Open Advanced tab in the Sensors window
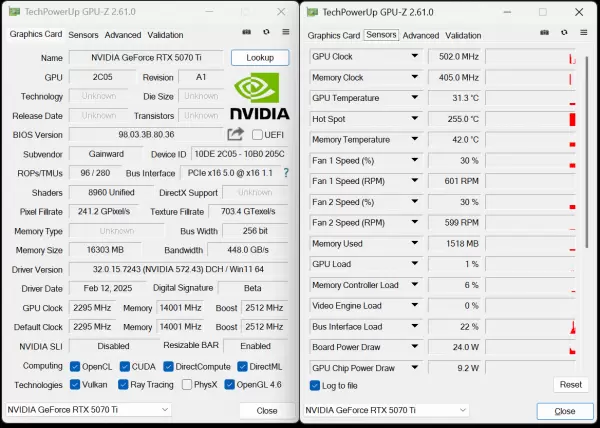 420,35
